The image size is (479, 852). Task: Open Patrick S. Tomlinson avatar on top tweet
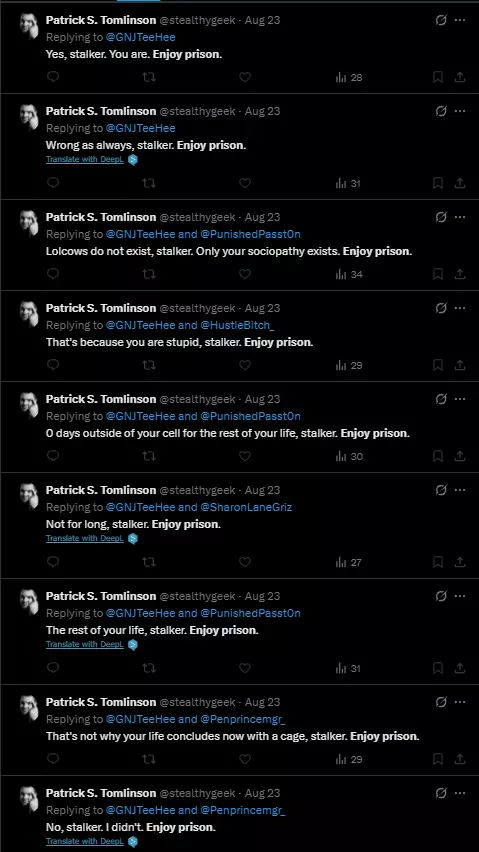pyautogui.click(x=29, y=26)
